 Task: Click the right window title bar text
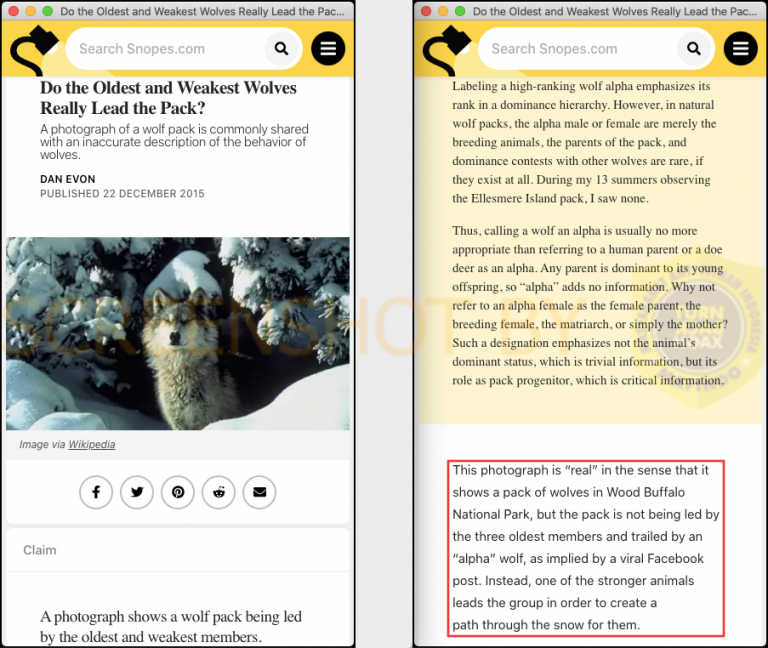pos(615,11)
